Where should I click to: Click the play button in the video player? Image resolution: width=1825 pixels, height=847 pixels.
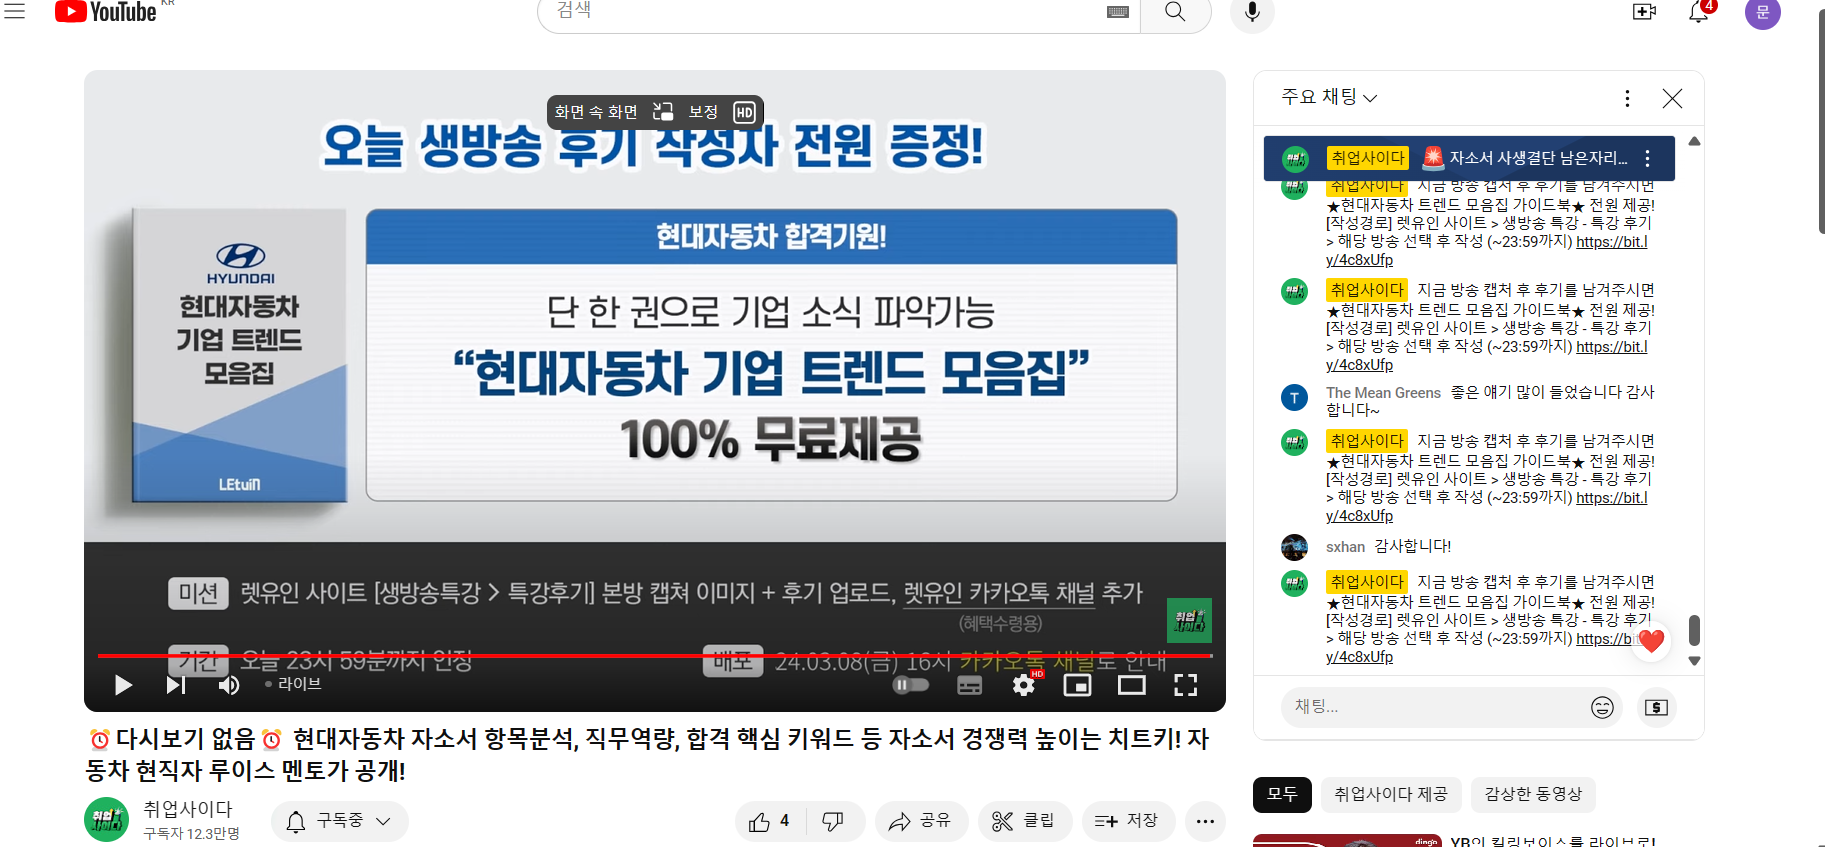point(123,685)
